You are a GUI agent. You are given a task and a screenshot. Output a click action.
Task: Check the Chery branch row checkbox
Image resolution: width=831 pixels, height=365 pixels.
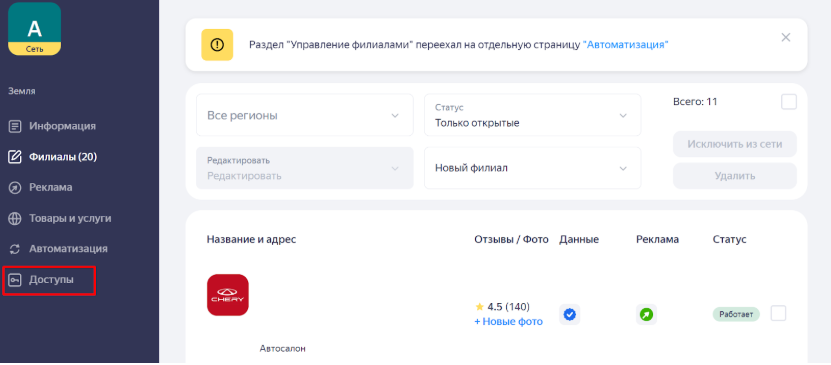(778, 313)
